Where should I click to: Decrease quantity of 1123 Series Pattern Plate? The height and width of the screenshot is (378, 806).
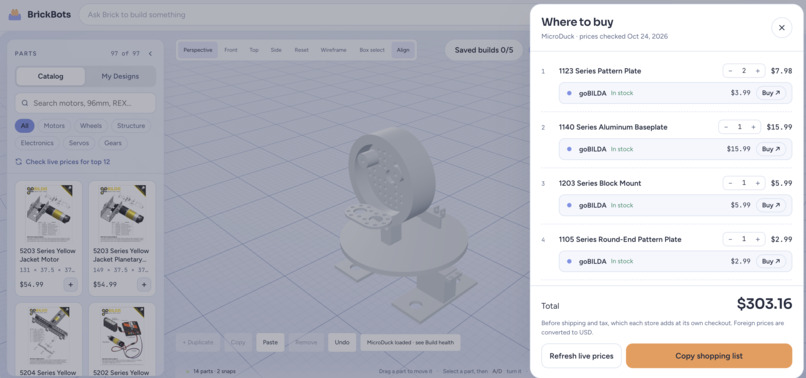tap(730, 71)
